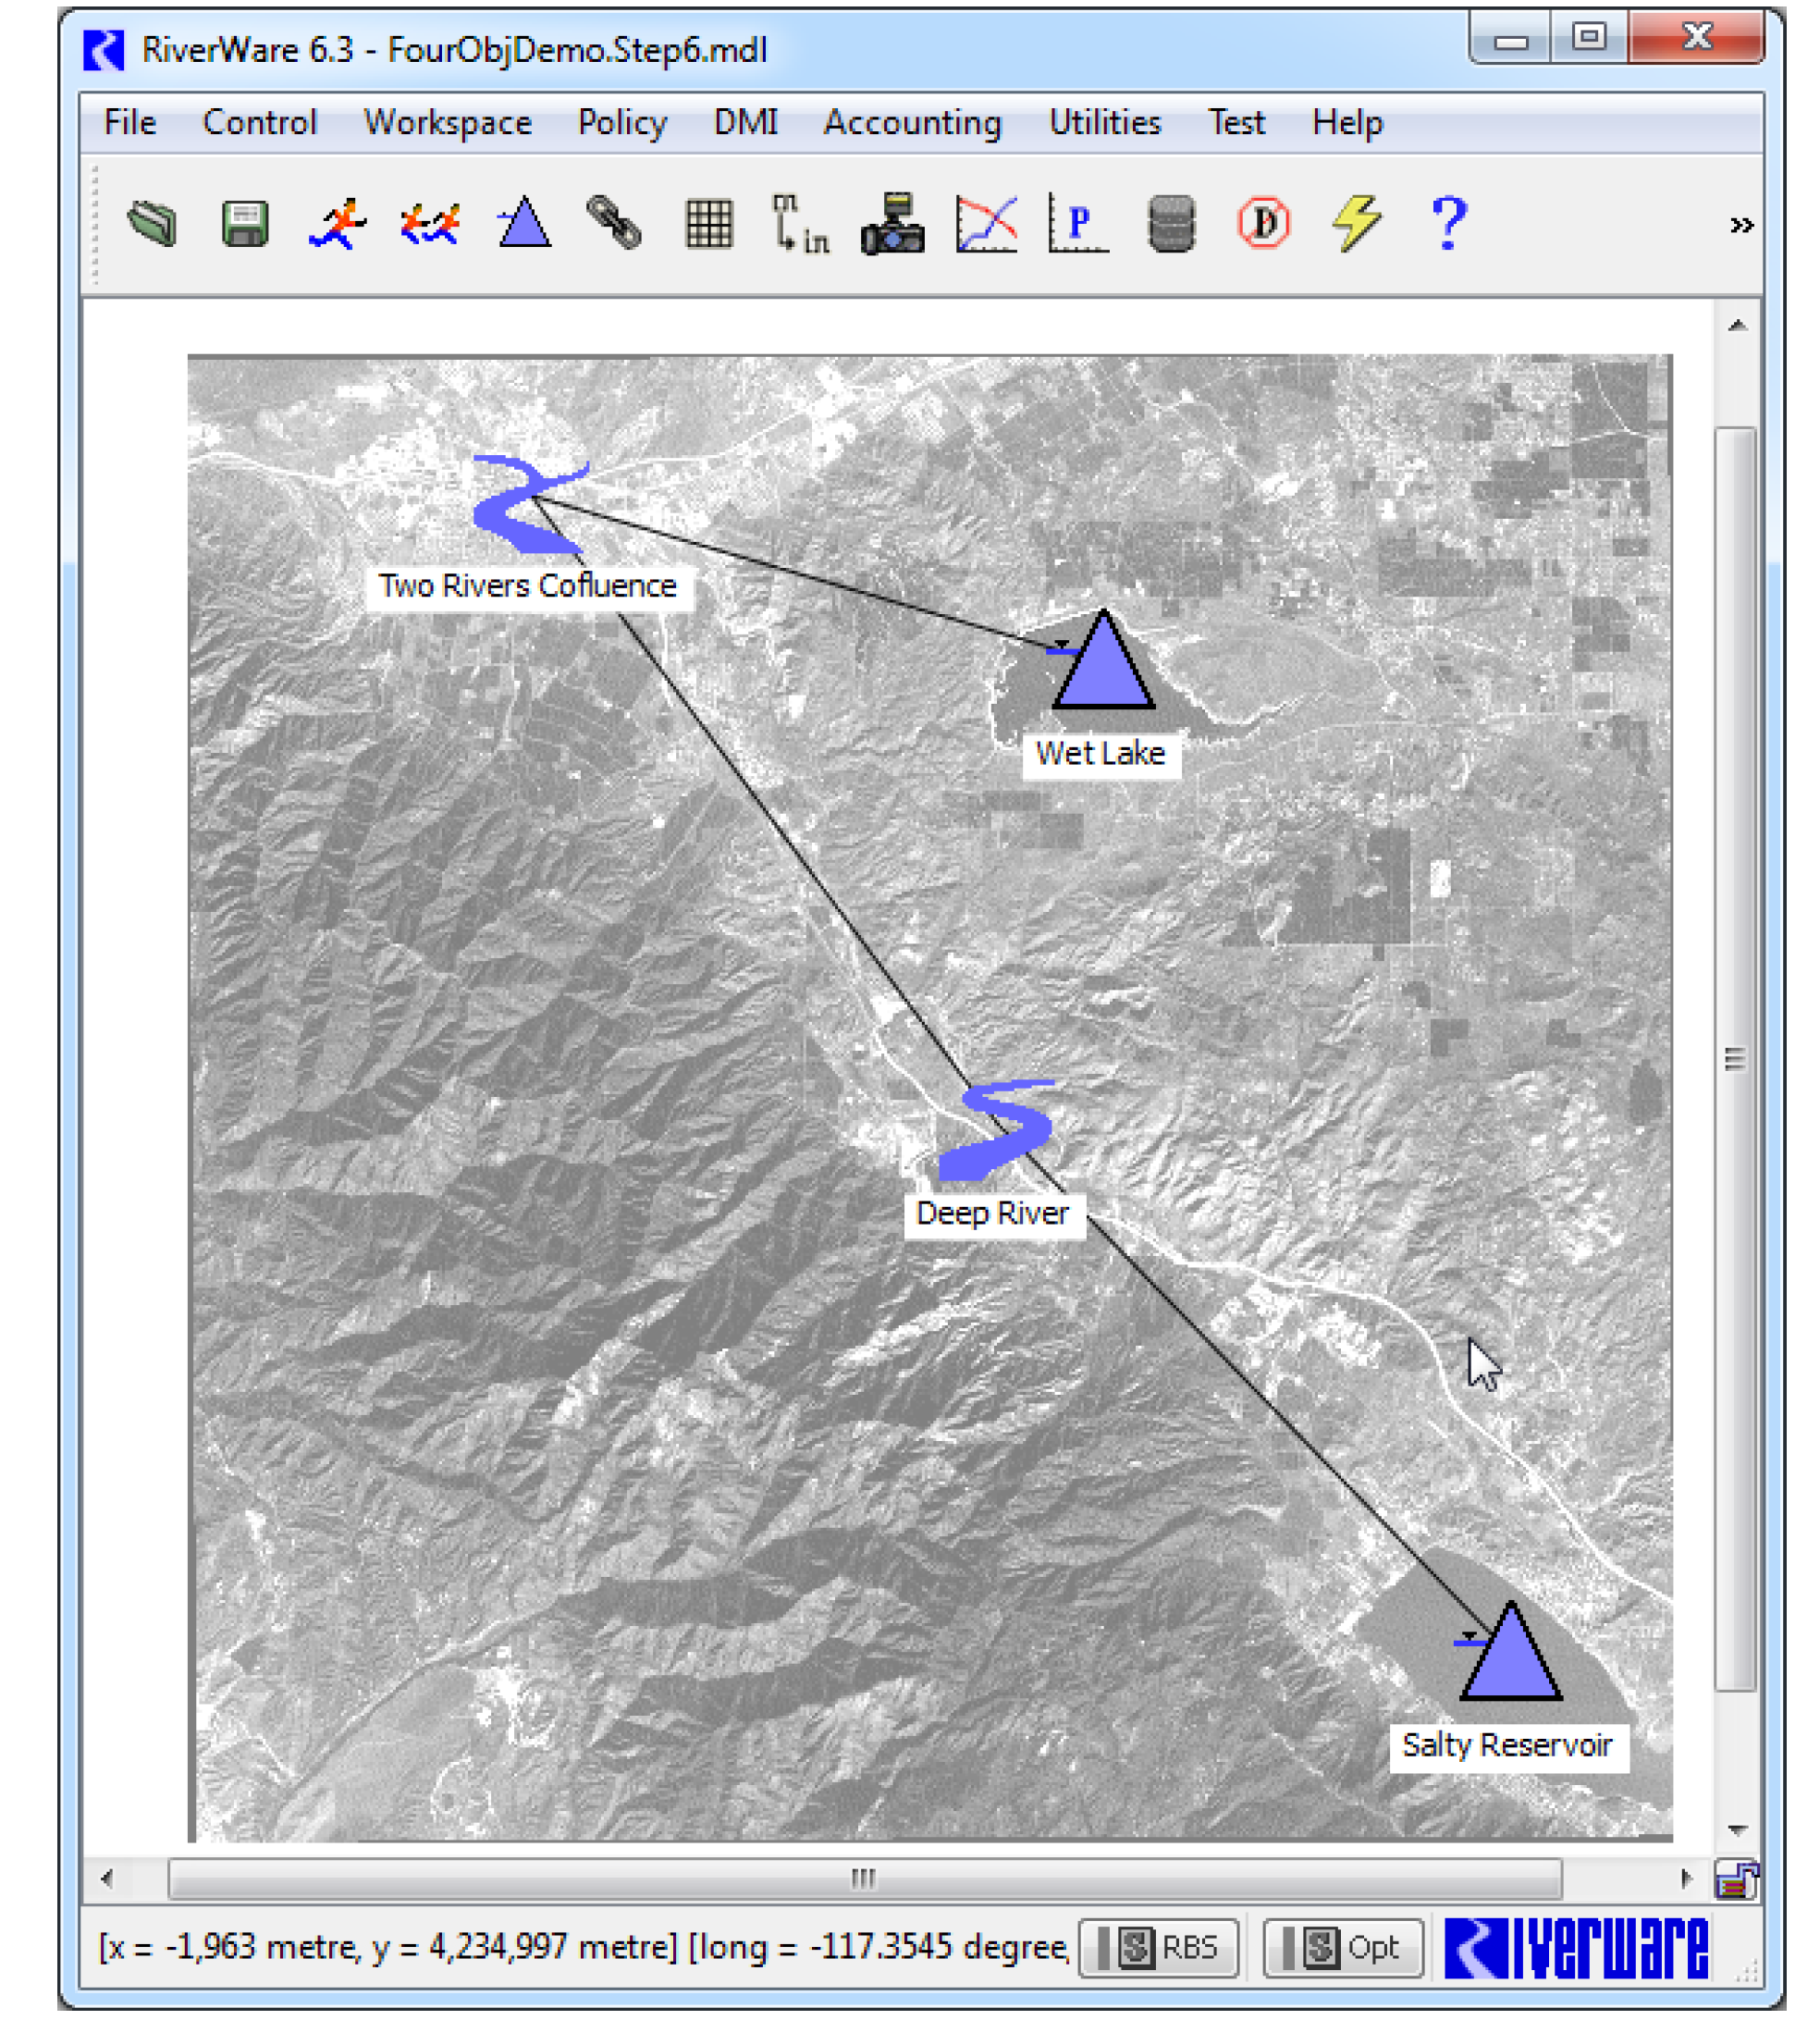Open the Policy menu
The width and height of the screenshot is (1820, 2020).
(x=622, y=123)
